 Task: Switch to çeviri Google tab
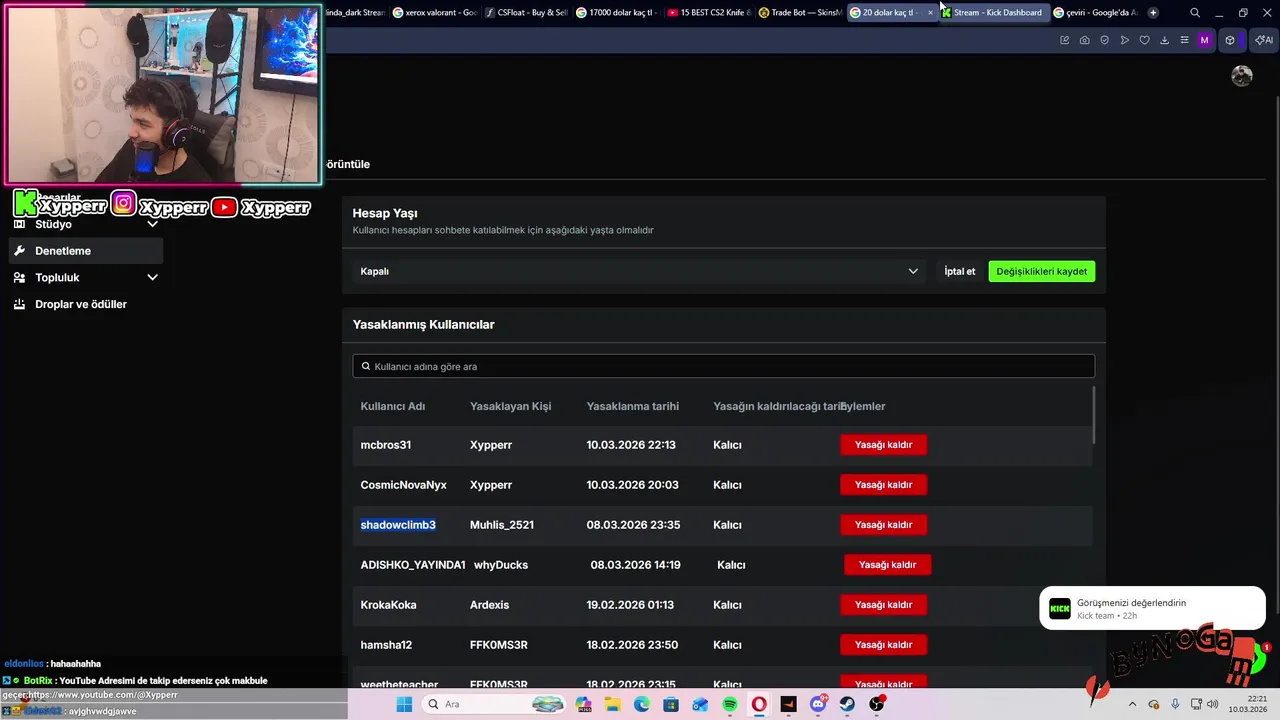1095,12
